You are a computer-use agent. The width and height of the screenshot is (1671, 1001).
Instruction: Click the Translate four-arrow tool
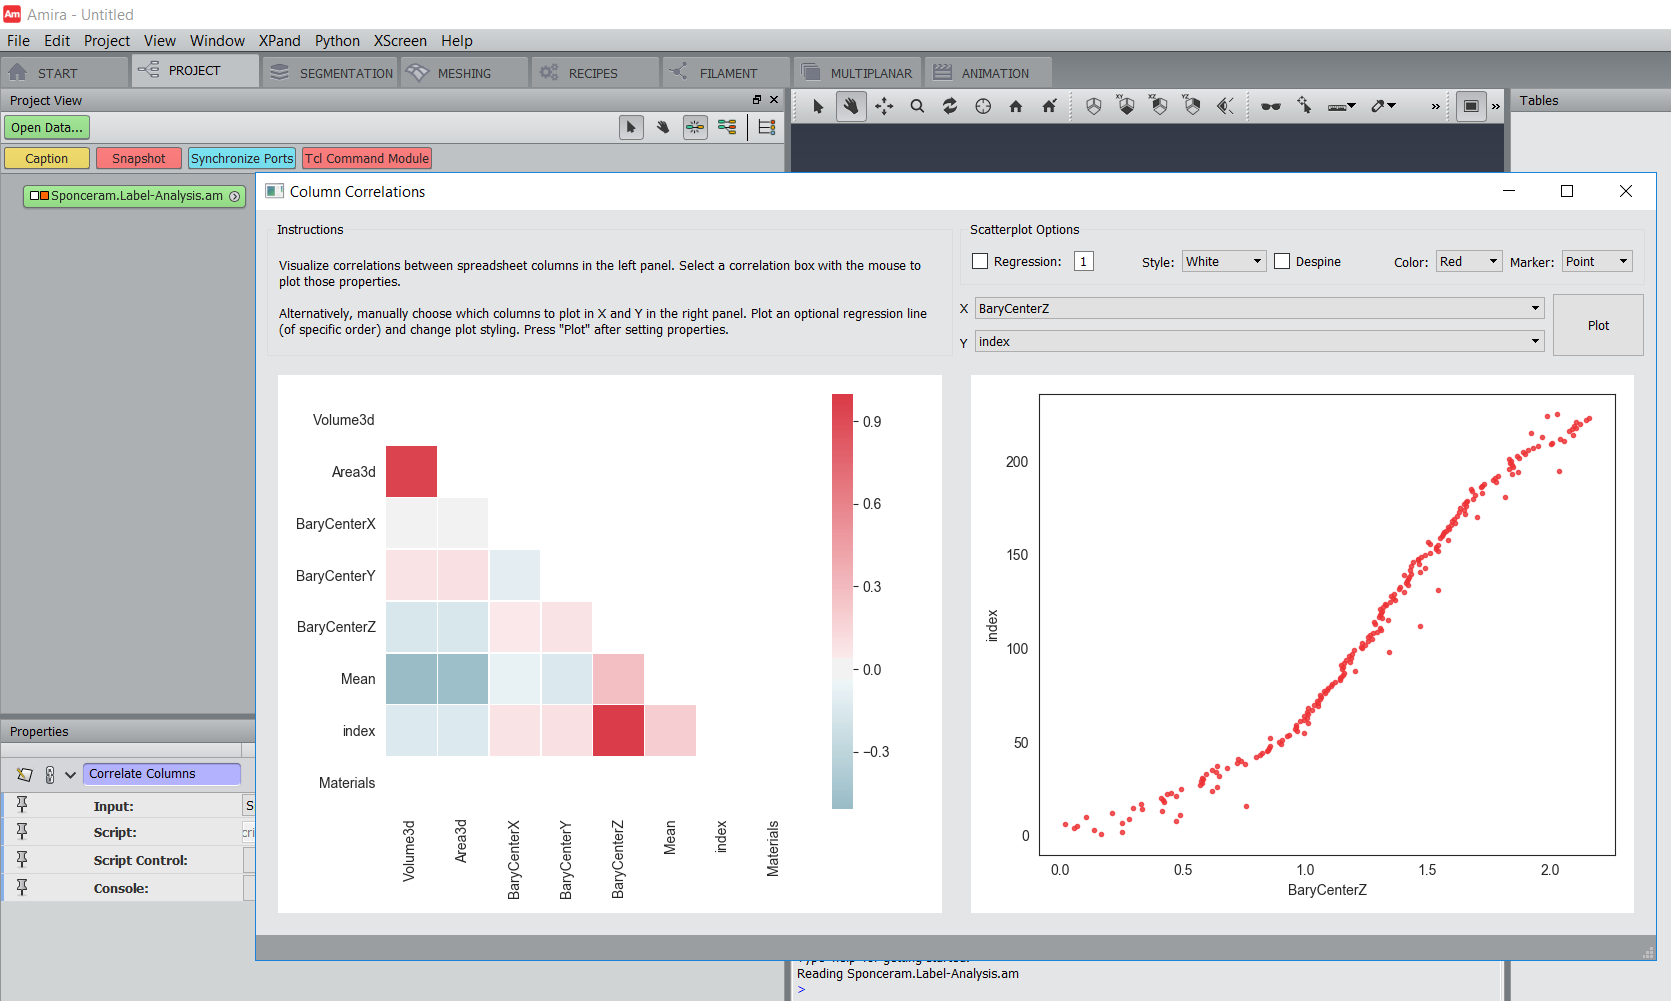884,106
